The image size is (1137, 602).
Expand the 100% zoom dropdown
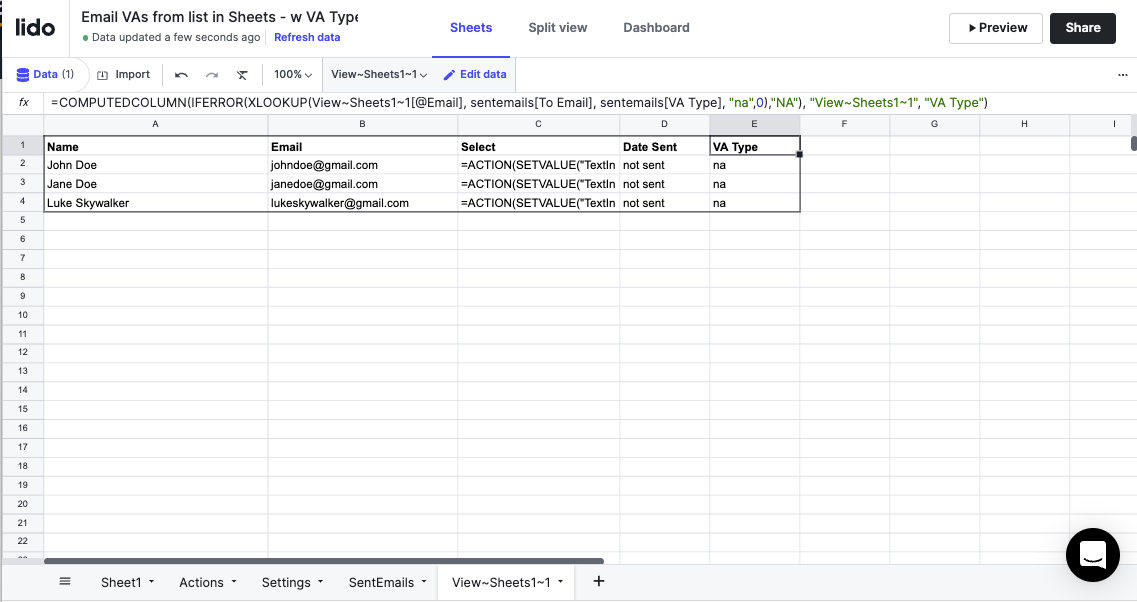293,75
